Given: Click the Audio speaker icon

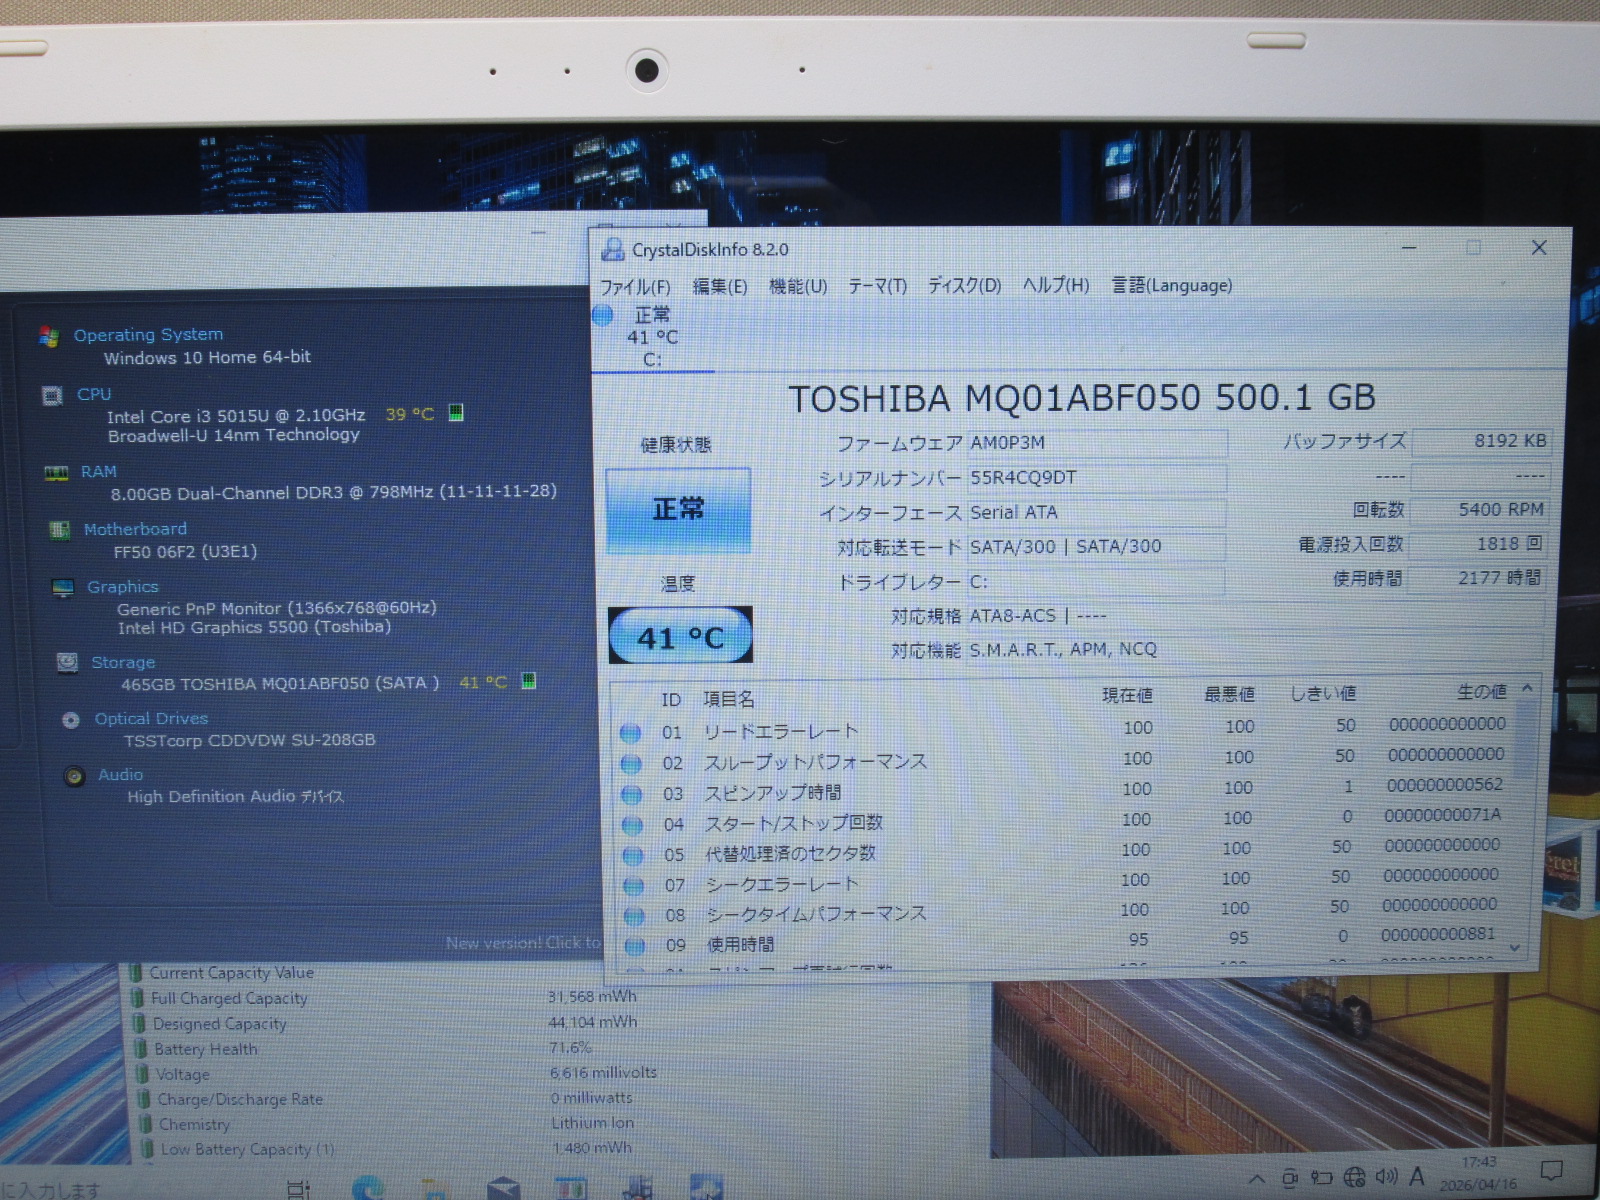Looking at the screenshot, I should pyautogui.click(x=74, y=776).
